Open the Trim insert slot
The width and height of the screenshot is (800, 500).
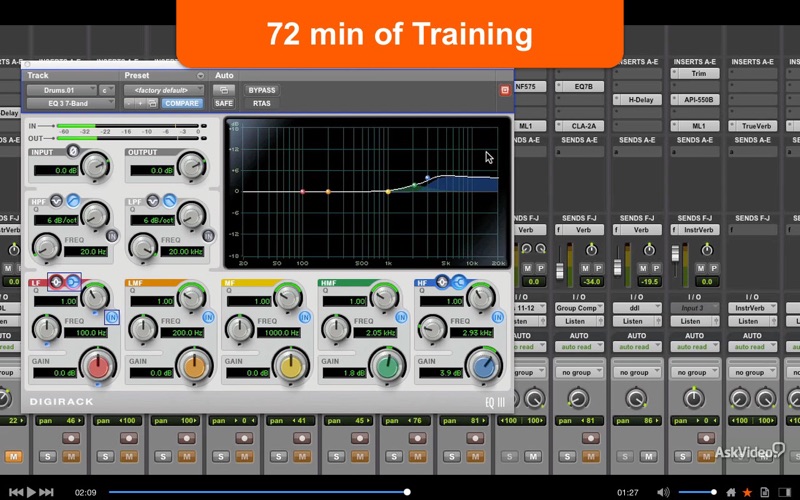pos(694,73)
